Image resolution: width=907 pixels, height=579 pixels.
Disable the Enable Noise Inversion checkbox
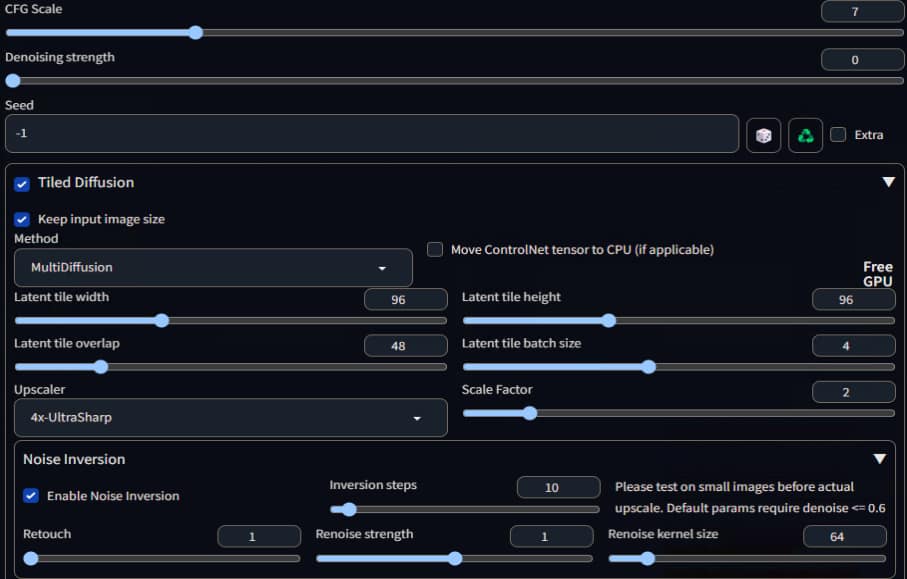[x=31, y=496]
